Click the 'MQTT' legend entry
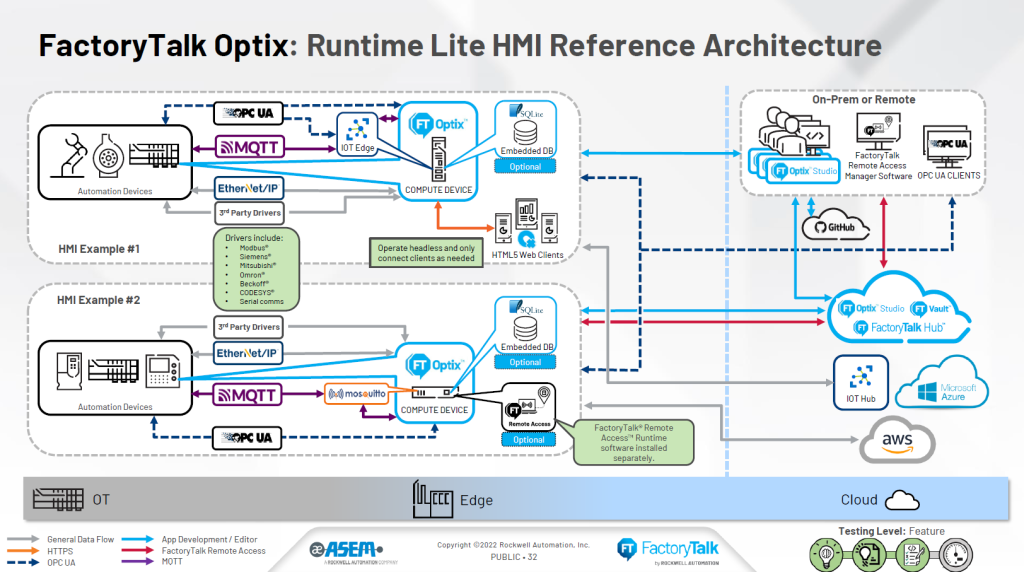The image size is (1024, 572). (x=172, y=562)
